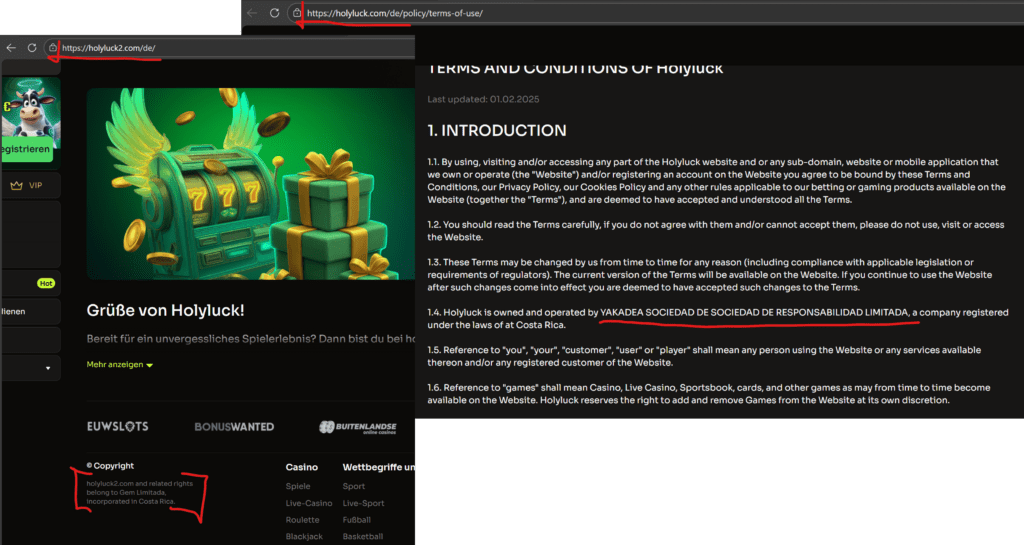The image size is (1024, 545).
Task: Expand Mehr anzeigen text
Action: click(x=120, y=364)
